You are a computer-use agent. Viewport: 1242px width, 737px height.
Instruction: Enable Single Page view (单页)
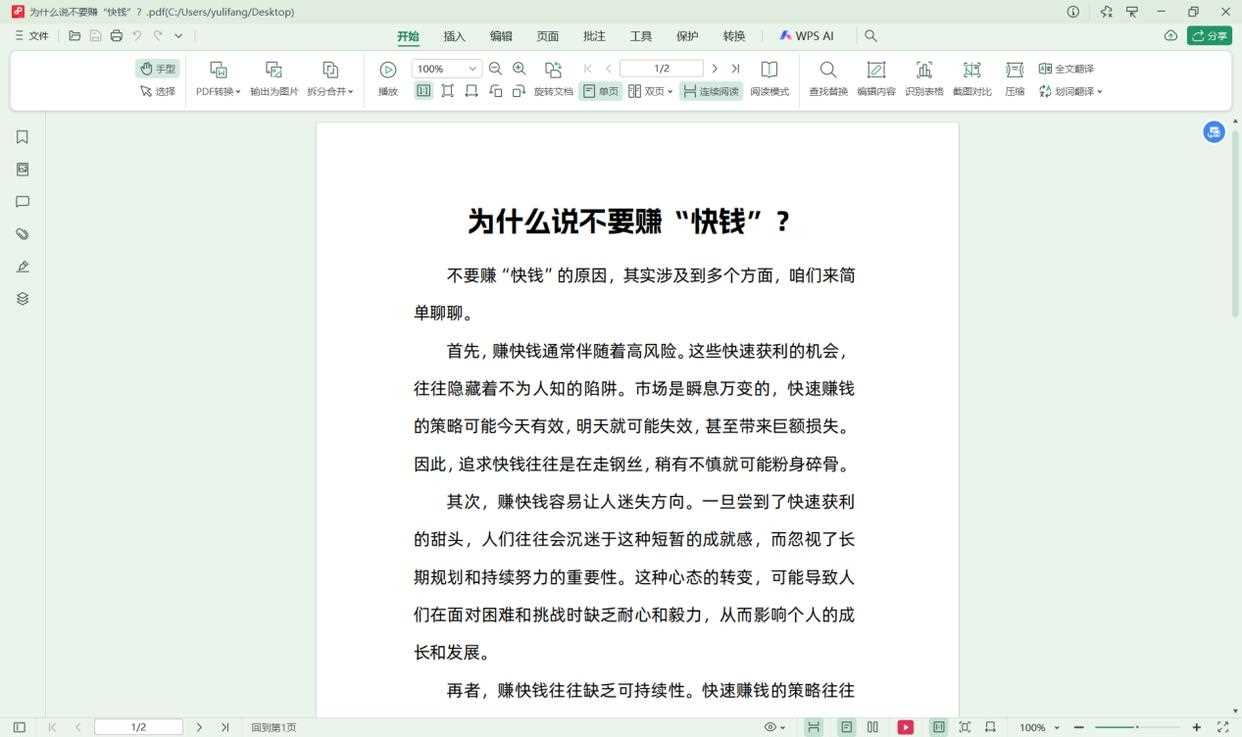point(605,90)
